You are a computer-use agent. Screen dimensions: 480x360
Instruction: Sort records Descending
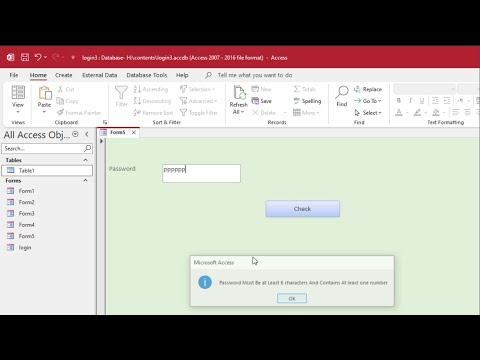(x=152, y=101)
